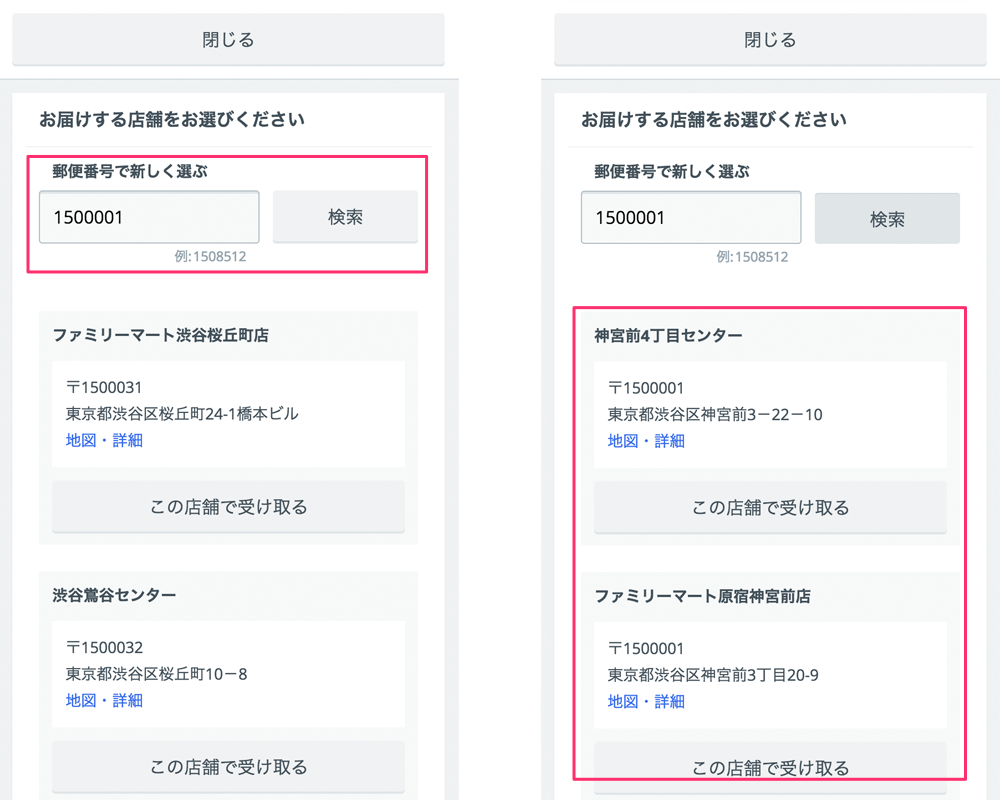Click the right 検索 search button
1000x800 pixels.
(x=887, y=218)
